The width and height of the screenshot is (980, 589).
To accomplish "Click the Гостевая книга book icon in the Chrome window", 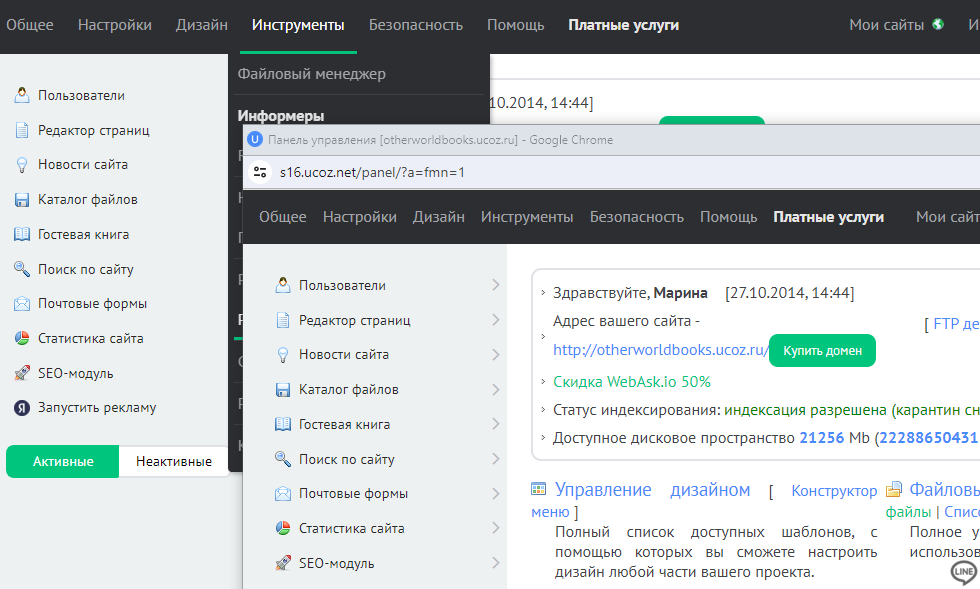I will [x=283, y=424].
